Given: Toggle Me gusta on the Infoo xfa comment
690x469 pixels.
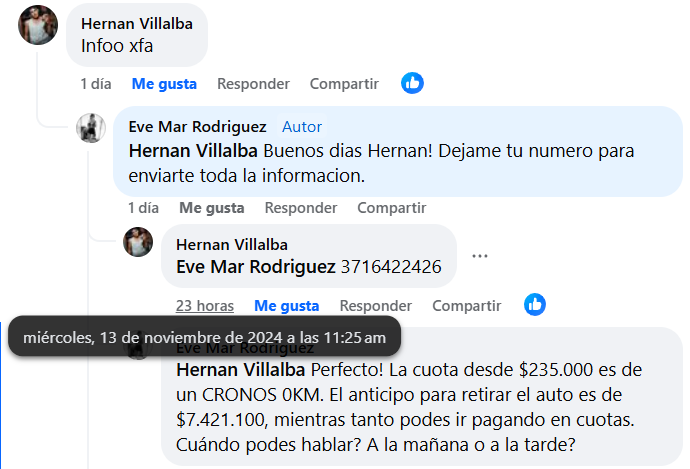Looking at the screenshot, I should tap(164, 84).
